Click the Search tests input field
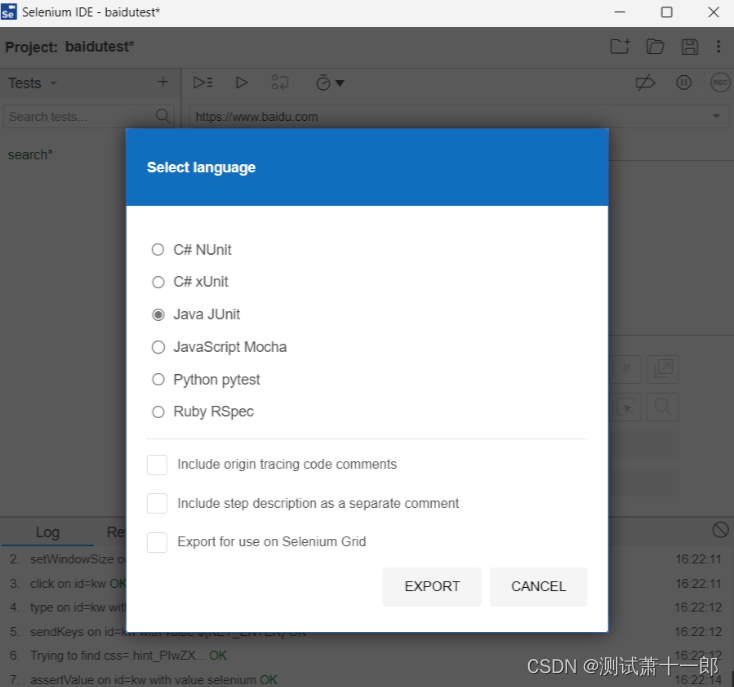Screen dimensions: 734x687 pos(81,117)
